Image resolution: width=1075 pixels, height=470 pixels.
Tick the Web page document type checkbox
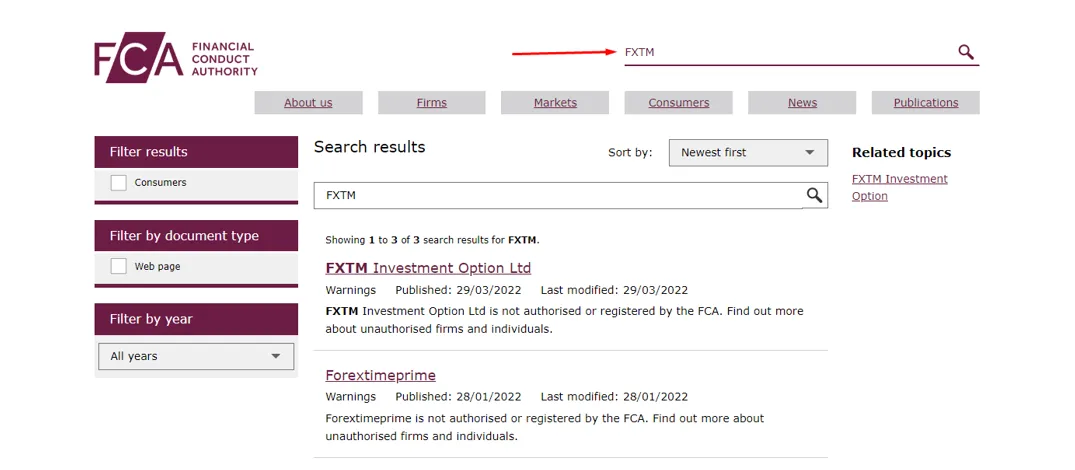(119, 267)
